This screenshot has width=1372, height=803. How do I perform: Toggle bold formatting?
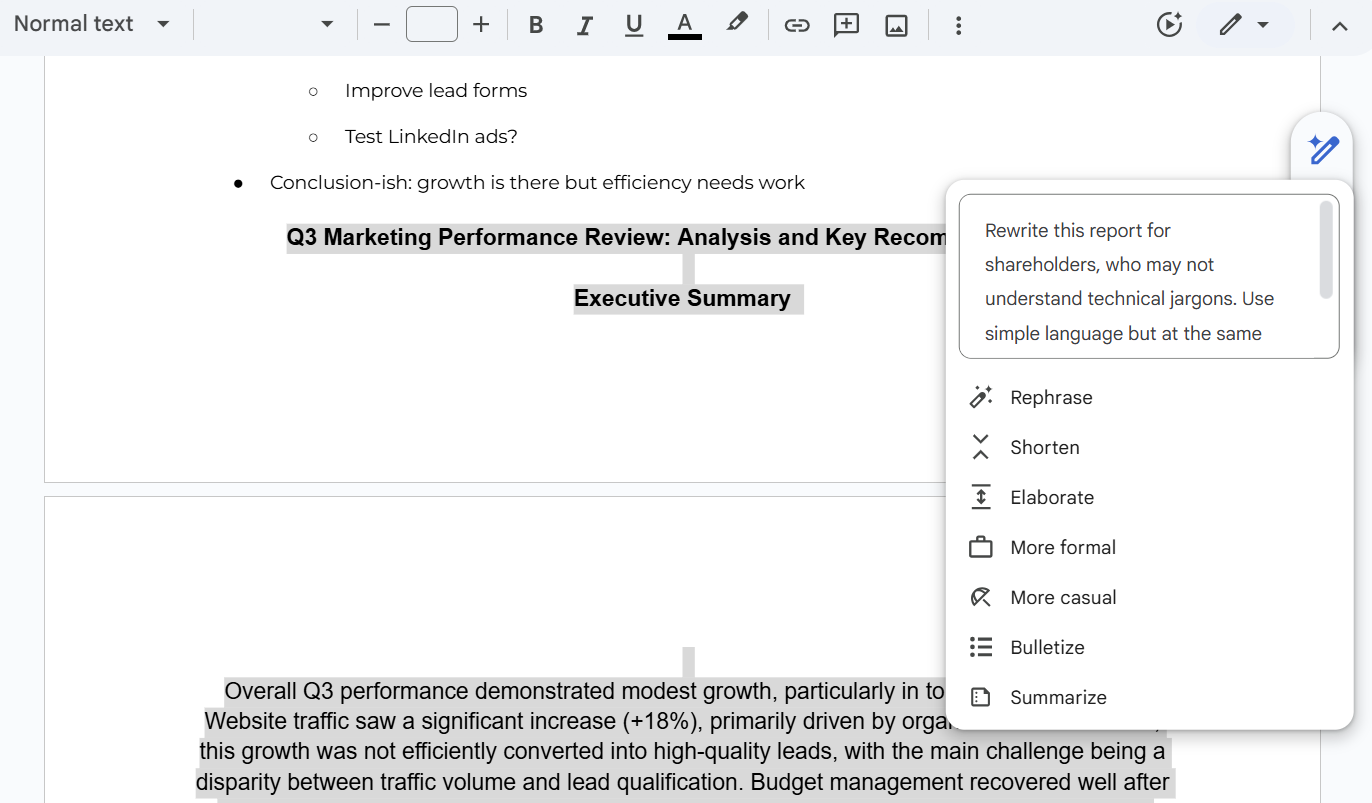(536, 25)
